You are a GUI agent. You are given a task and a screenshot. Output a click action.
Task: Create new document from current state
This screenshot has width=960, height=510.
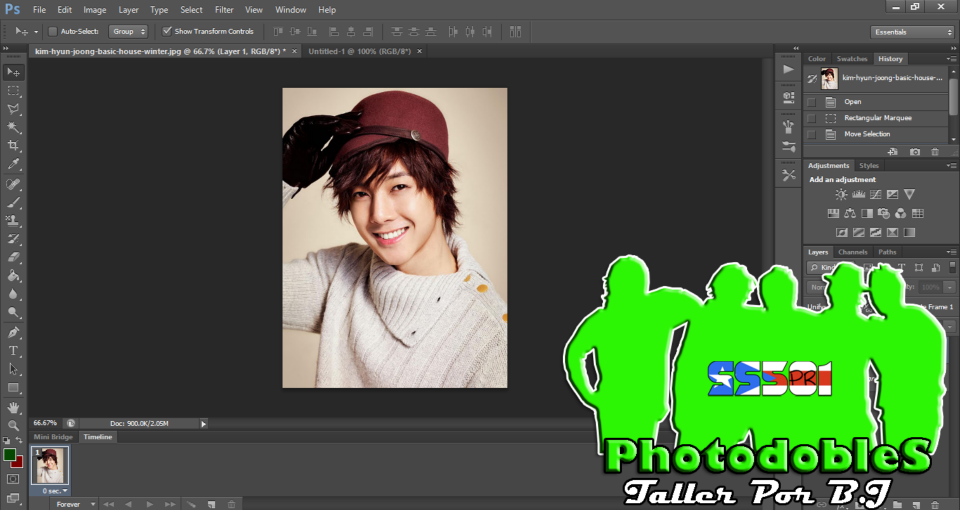click(x=893, y=152)
